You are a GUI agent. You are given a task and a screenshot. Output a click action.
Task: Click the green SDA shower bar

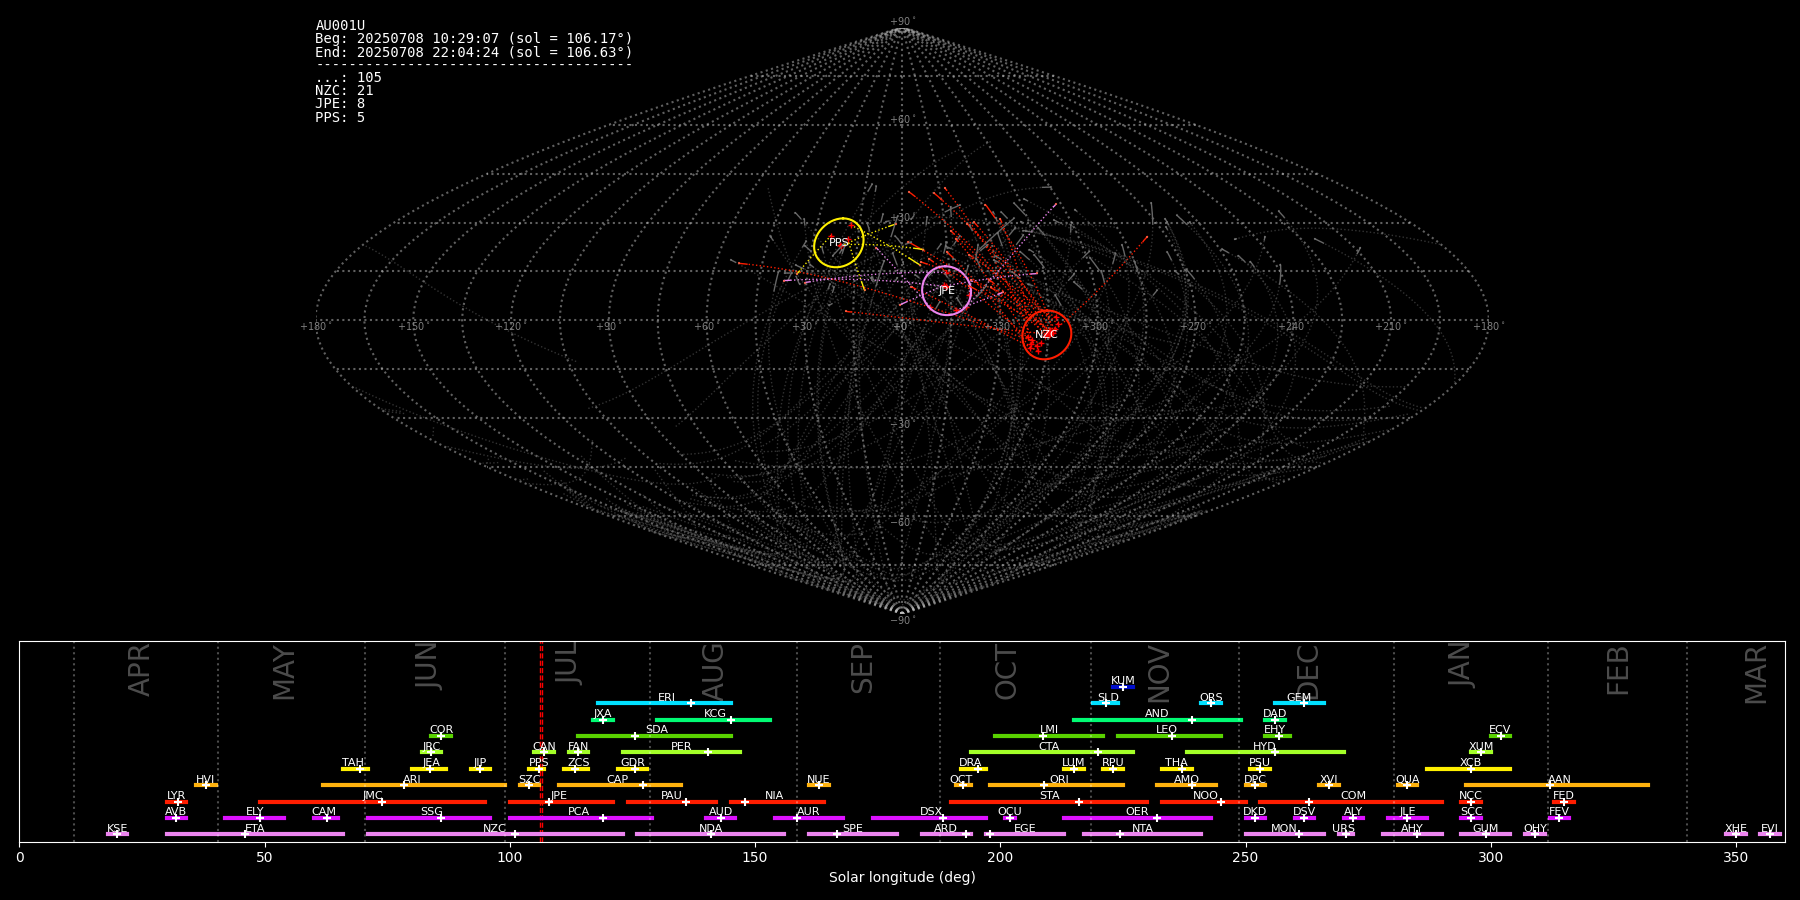pos(654,736)
